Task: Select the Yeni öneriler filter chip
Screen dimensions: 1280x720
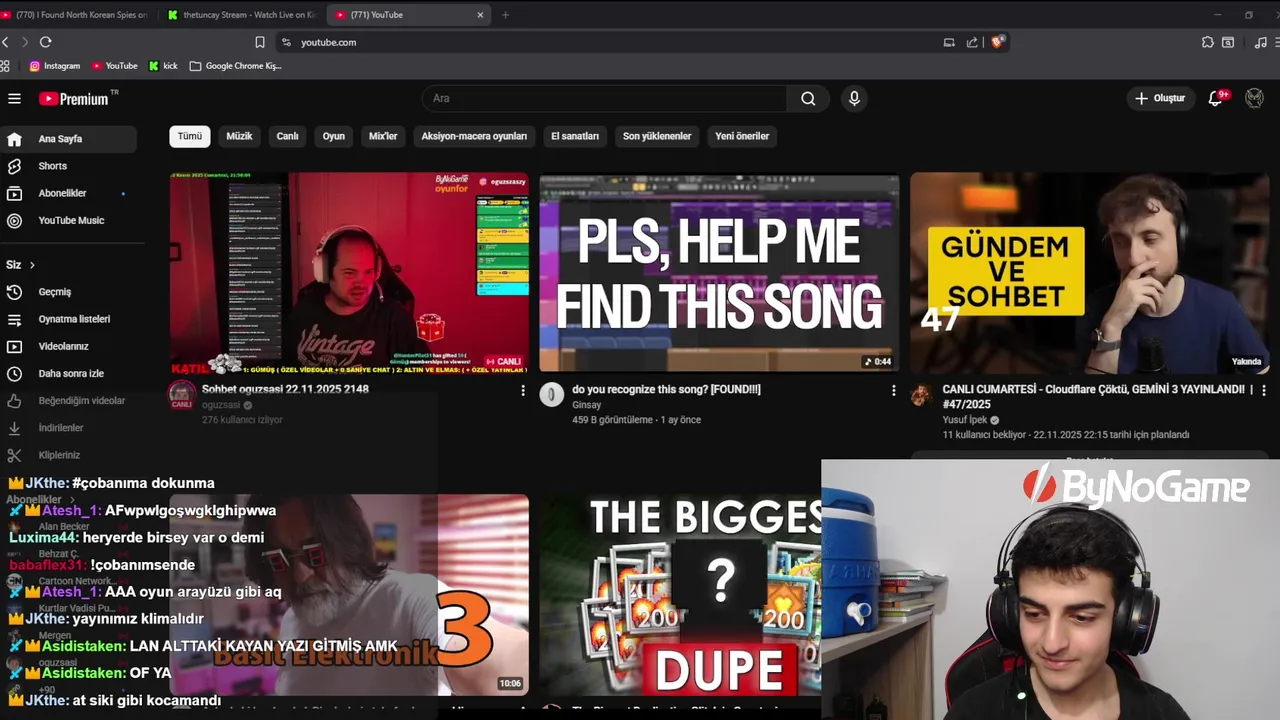Action: point(742,136)
